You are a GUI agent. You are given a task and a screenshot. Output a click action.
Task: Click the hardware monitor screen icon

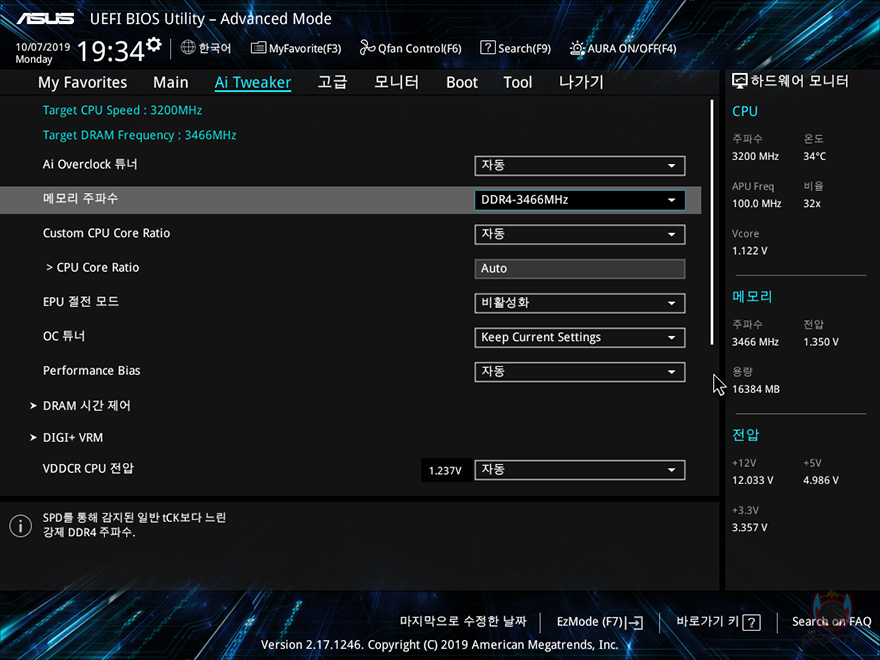click(x=740, y=81)
